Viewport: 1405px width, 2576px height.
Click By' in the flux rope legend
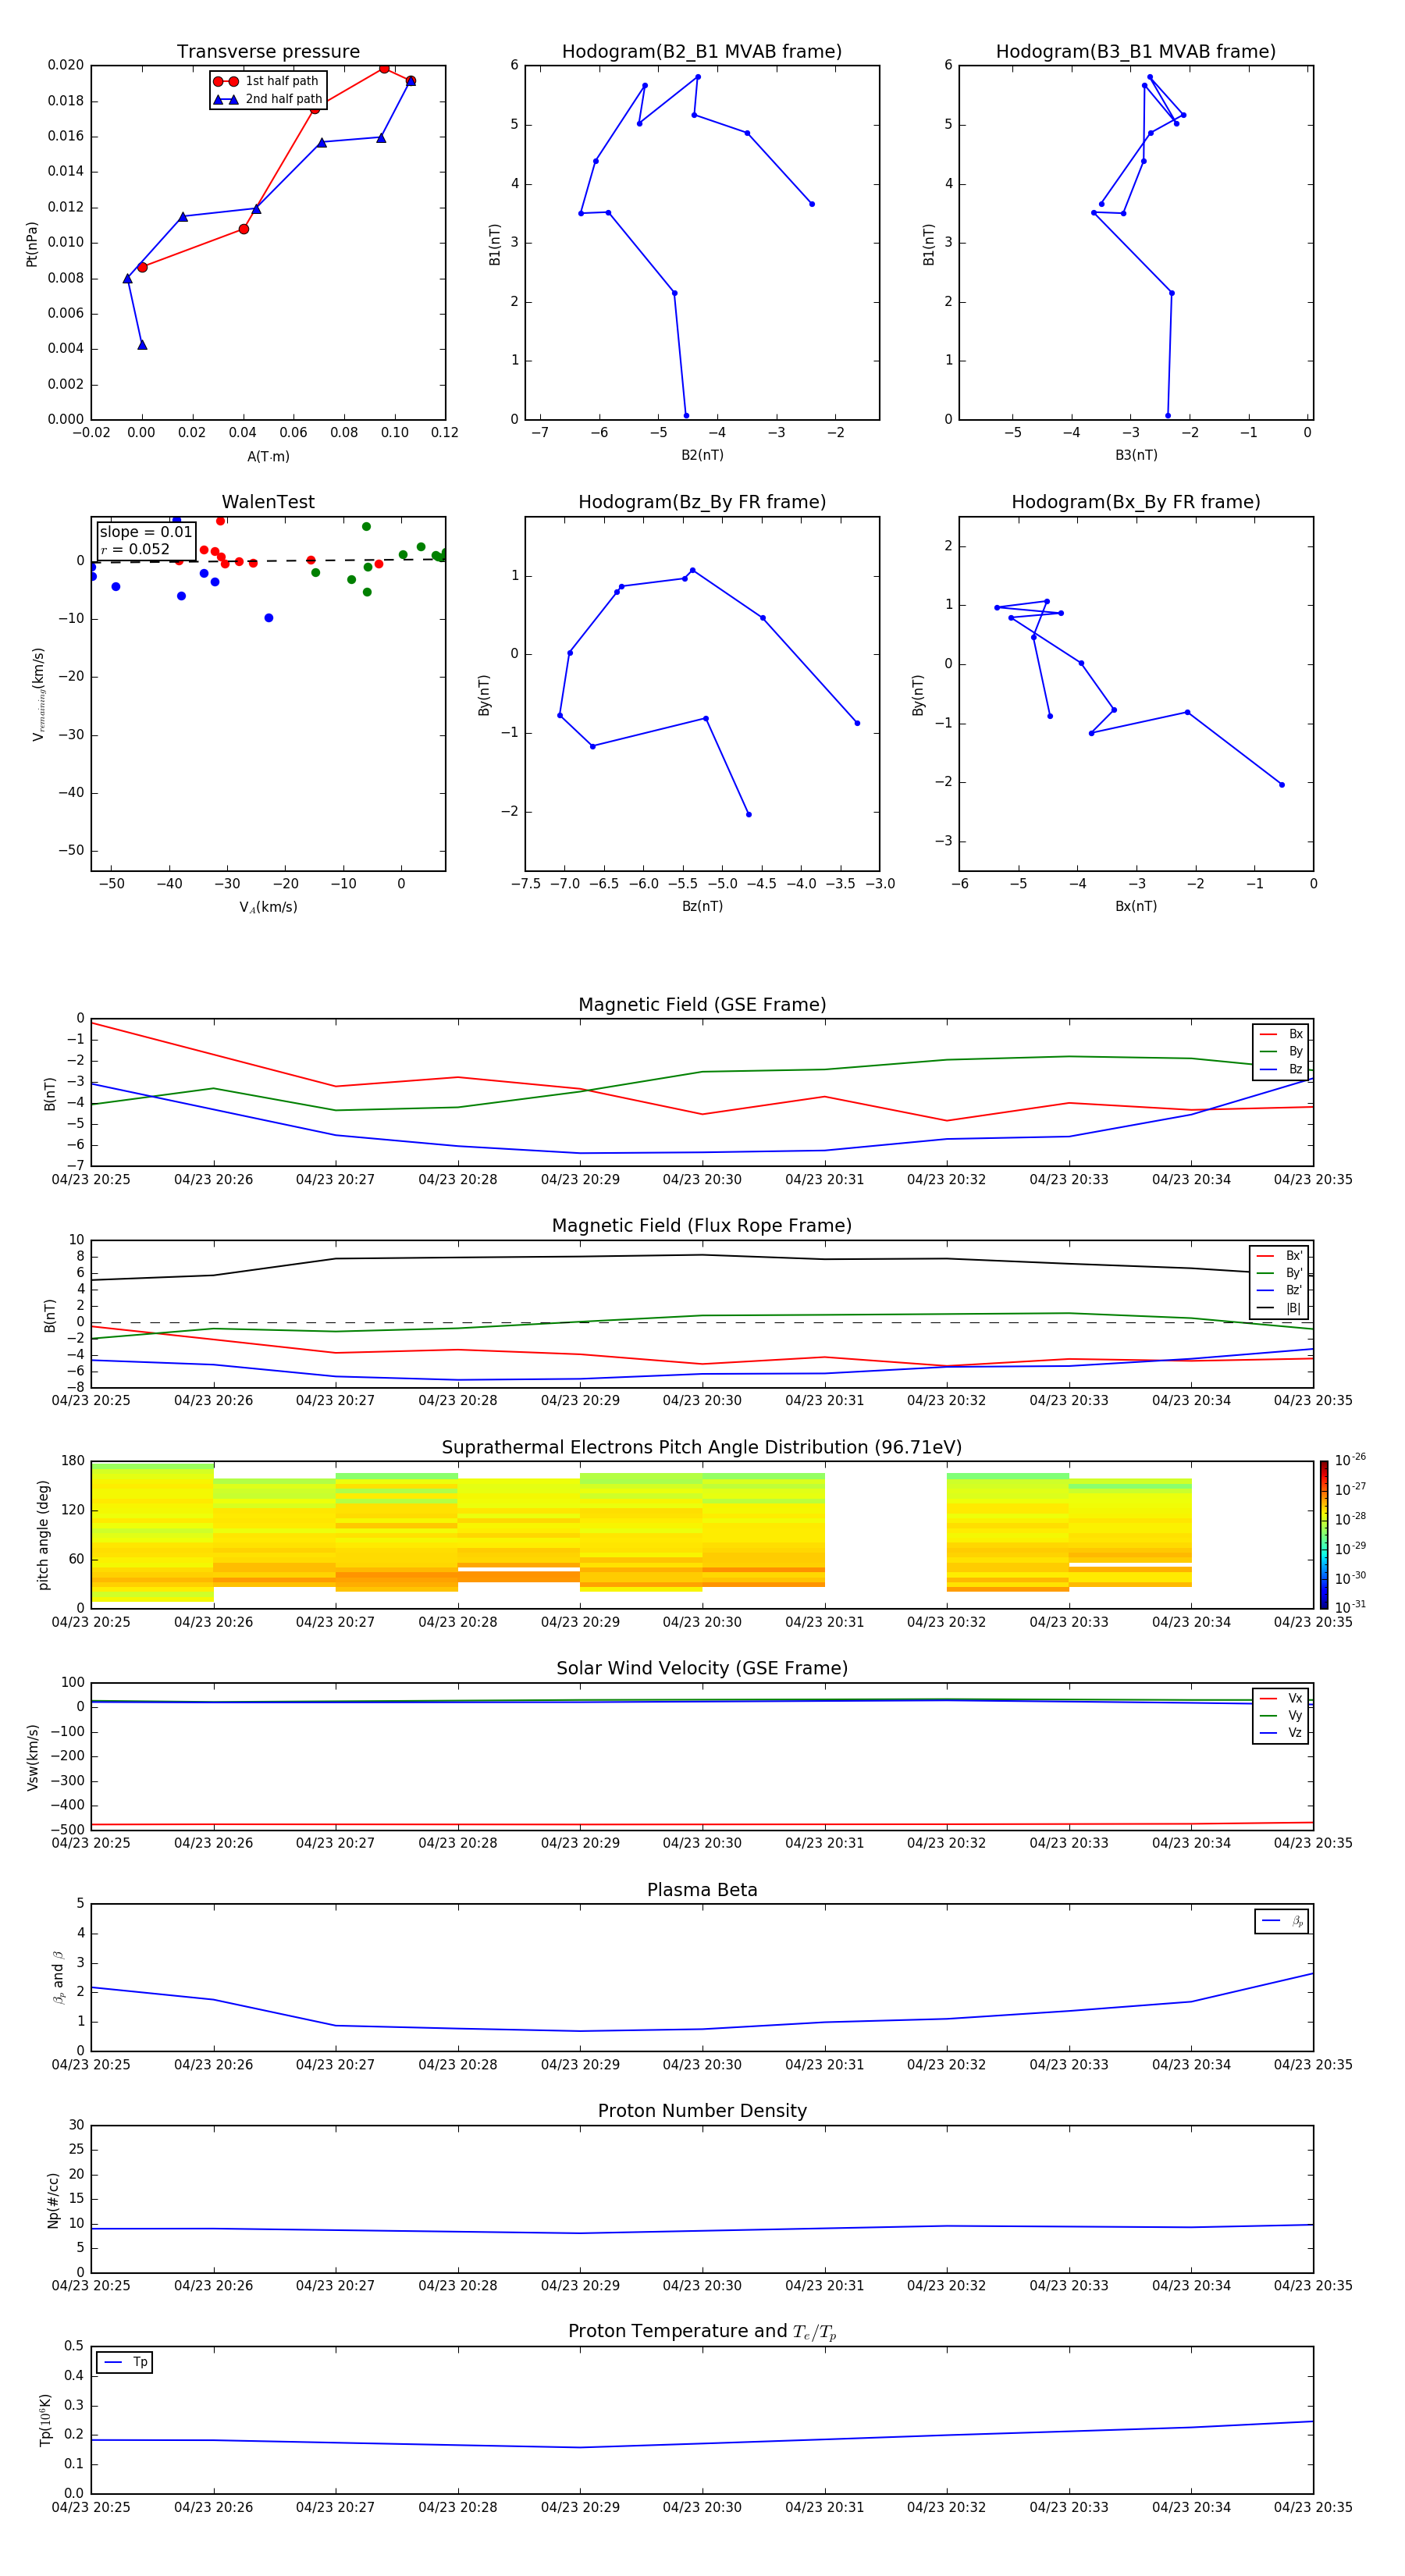[1280, 1273]
